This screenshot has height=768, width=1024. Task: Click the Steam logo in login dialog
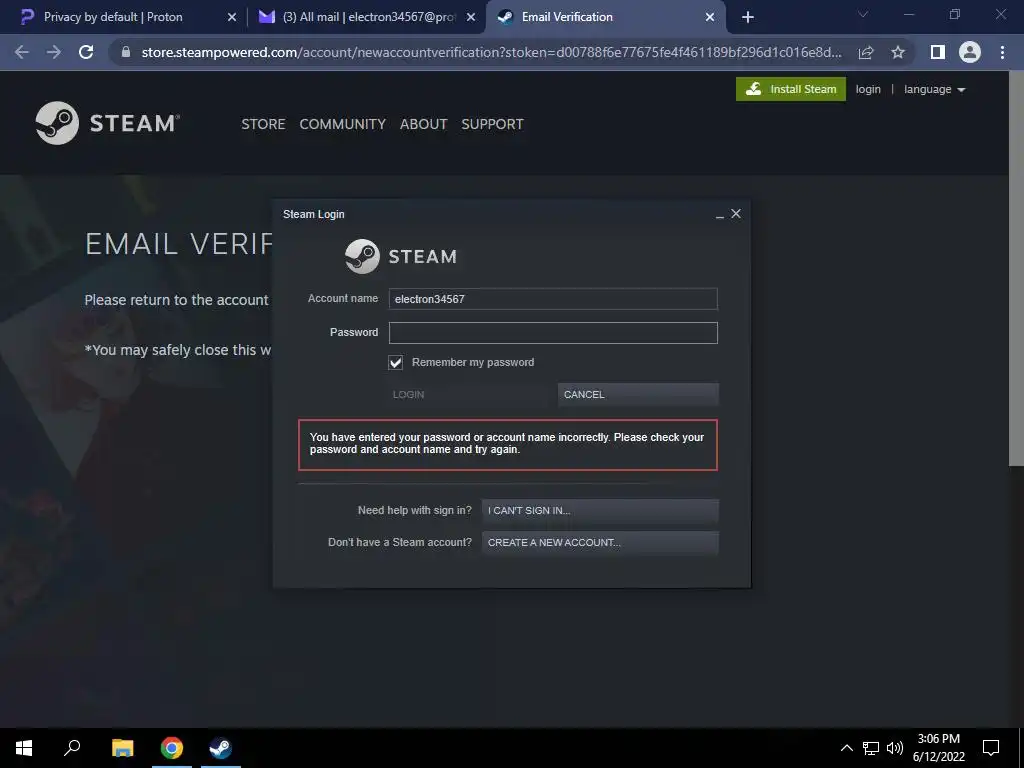(401, 256)
